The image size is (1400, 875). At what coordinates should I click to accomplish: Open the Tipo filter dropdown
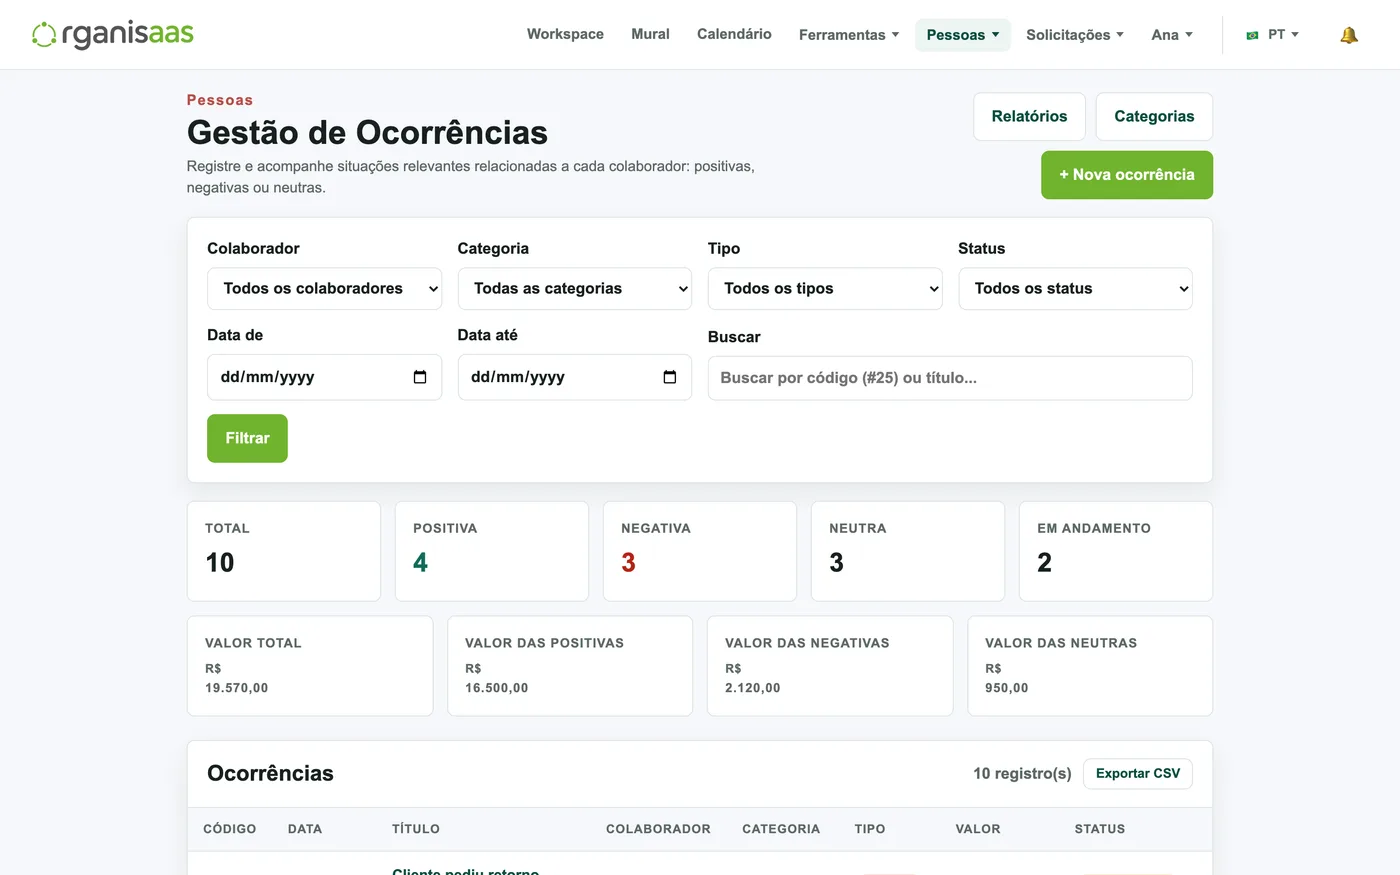[x=825, y=289]
